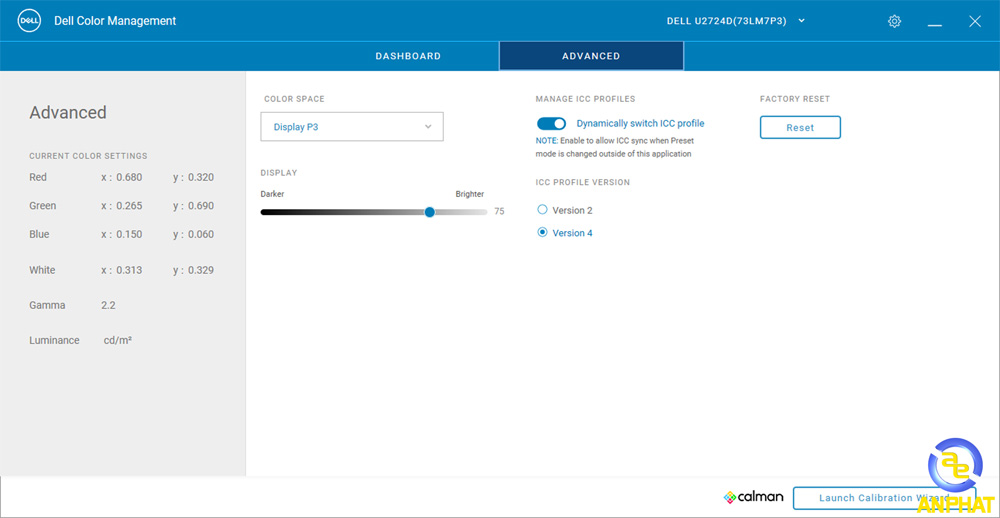Click the COLOR SPACE section label
This screenshot has height=518, width=1000.
coord(294,99)
